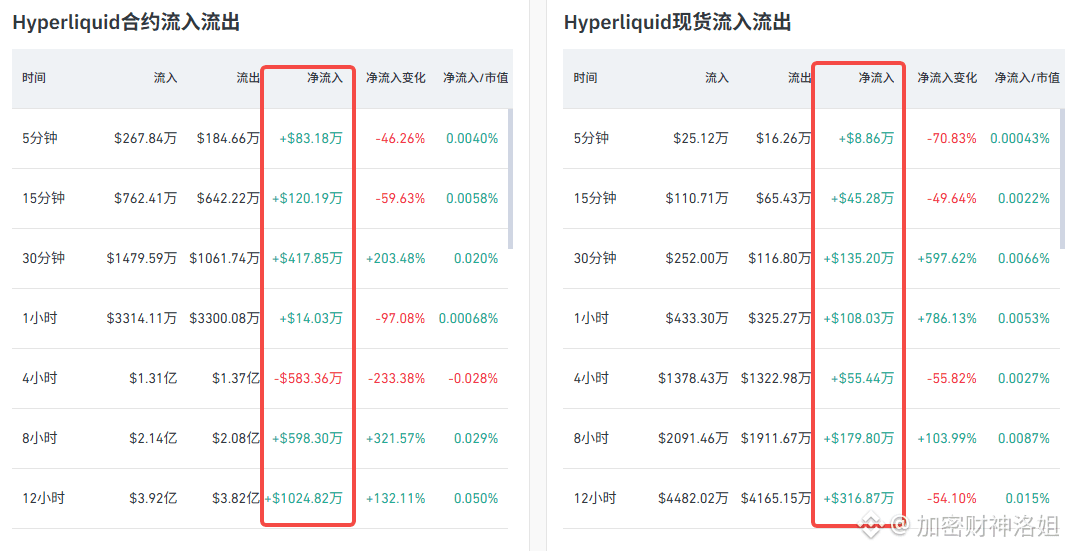Click the inflow value $1.31亿
1067x551 pixels.
153,378
